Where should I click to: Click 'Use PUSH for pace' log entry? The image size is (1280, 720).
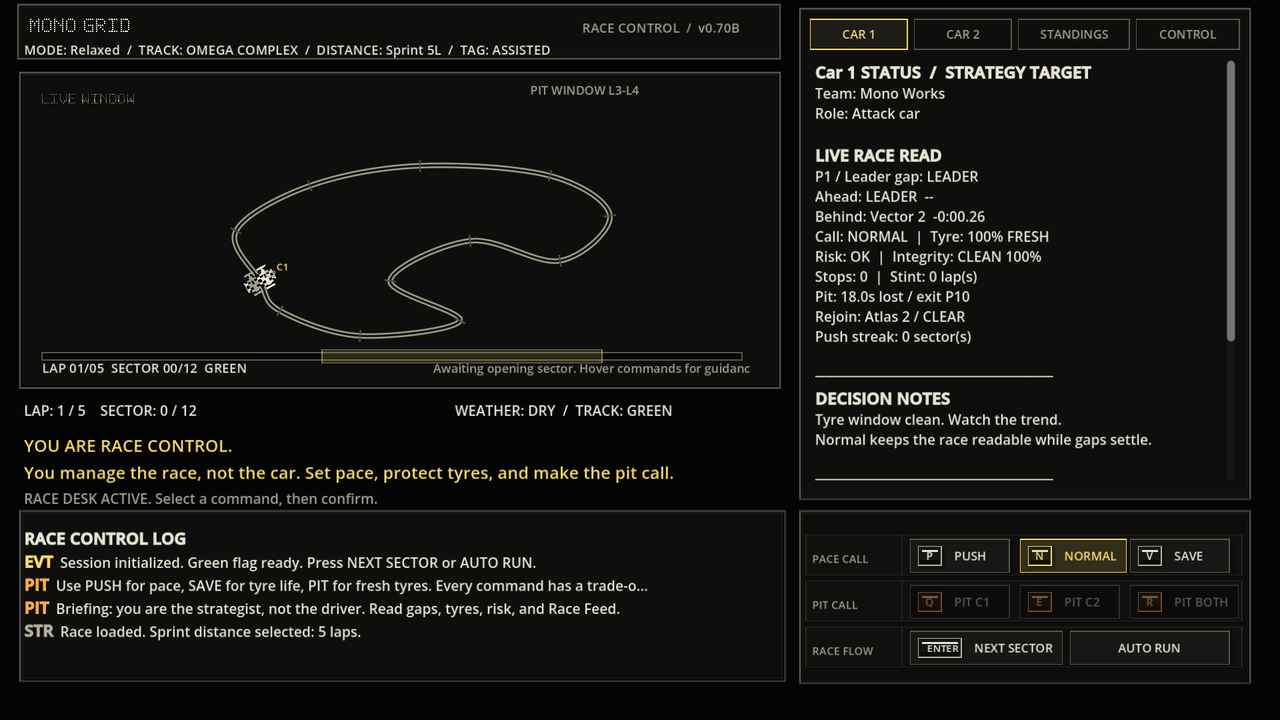[336, 586]
